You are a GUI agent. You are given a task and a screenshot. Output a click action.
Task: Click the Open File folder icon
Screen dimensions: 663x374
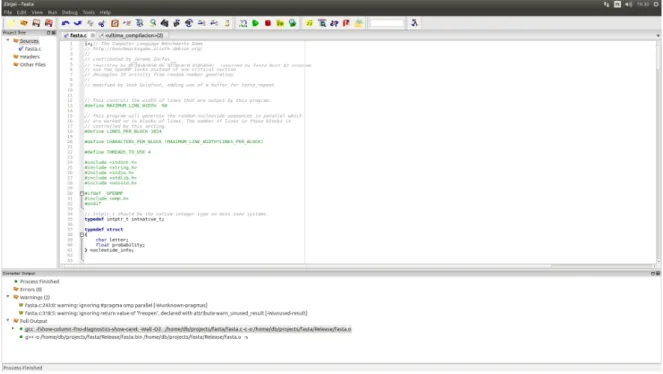(x=24, y=23)
